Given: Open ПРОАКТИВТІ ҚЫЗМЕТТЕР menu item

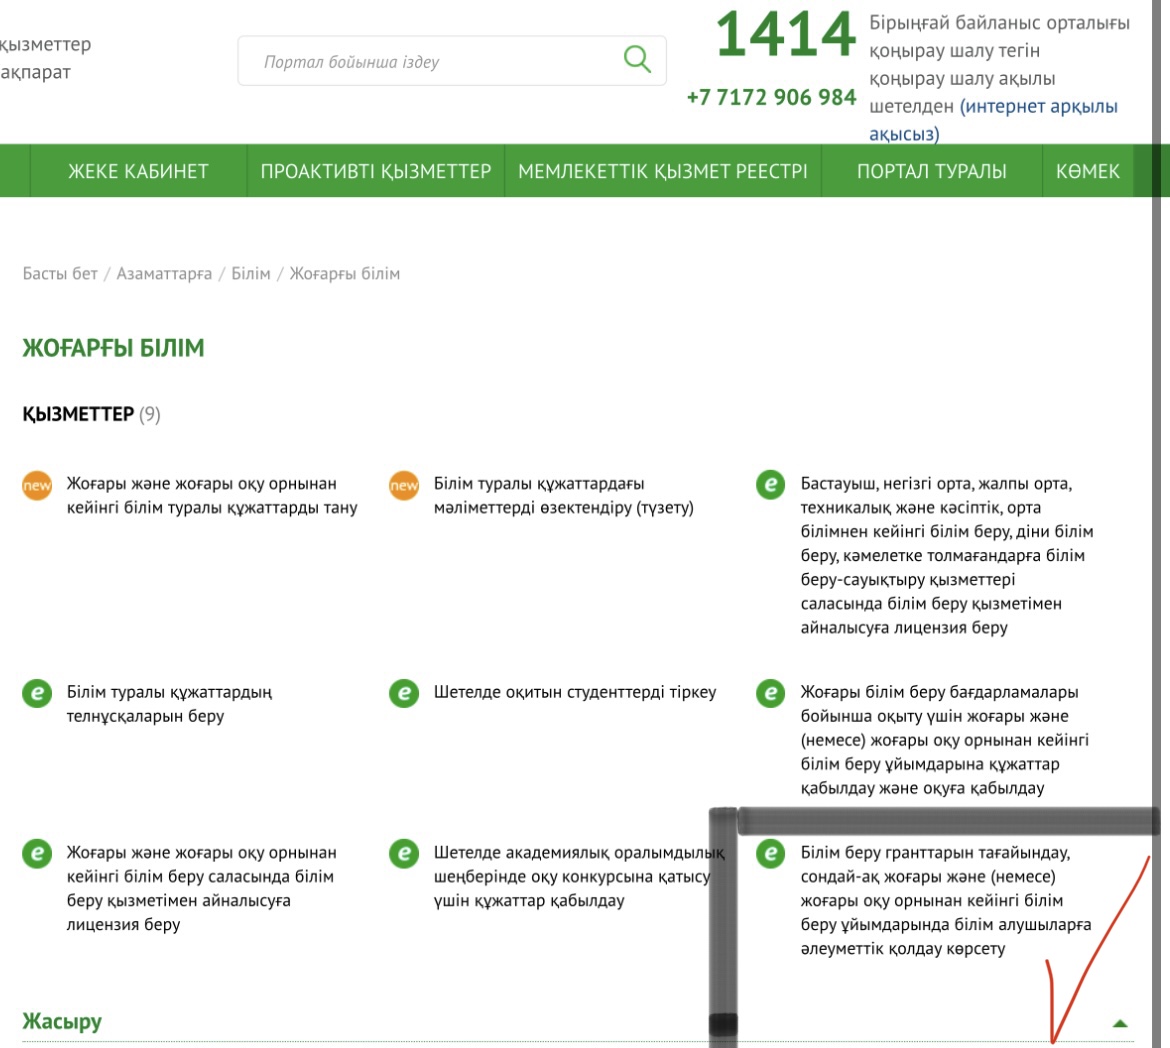Looking at the screenshot, I should click(x=376, y=171).
